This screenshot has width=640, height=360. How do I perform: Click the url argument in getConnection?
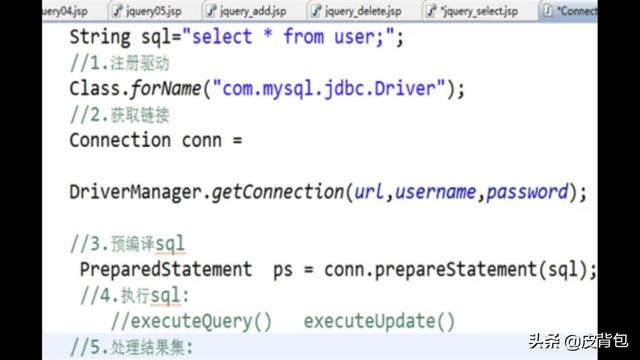tap(369, 192)
